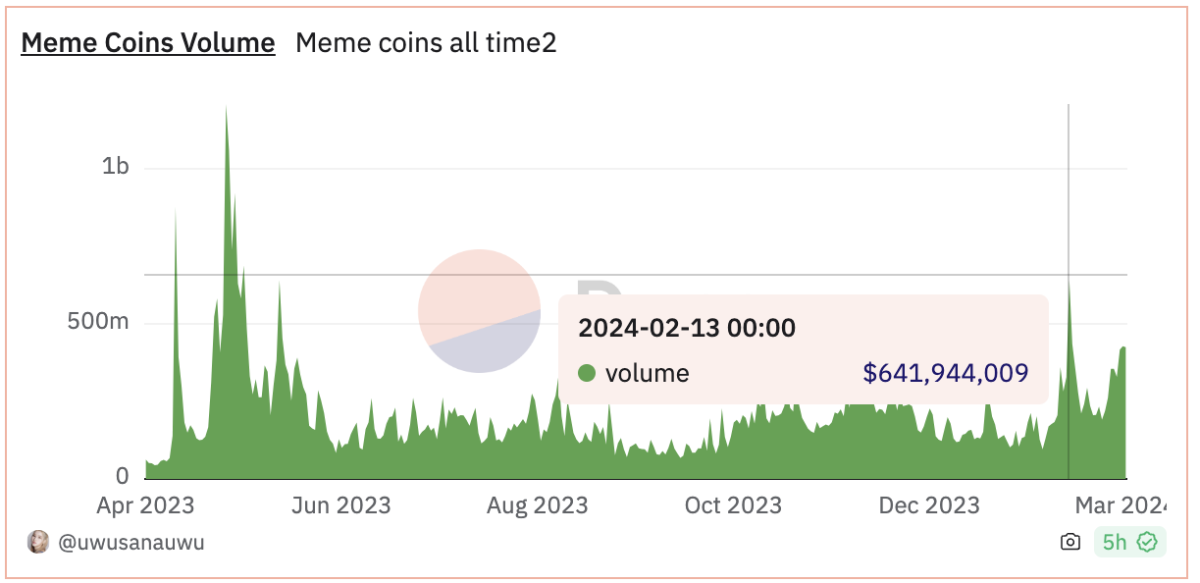The width and height of the screenshot is (1200, 583).
Task: Click the @uwusanauwu username link
Action: coord(132,542)
